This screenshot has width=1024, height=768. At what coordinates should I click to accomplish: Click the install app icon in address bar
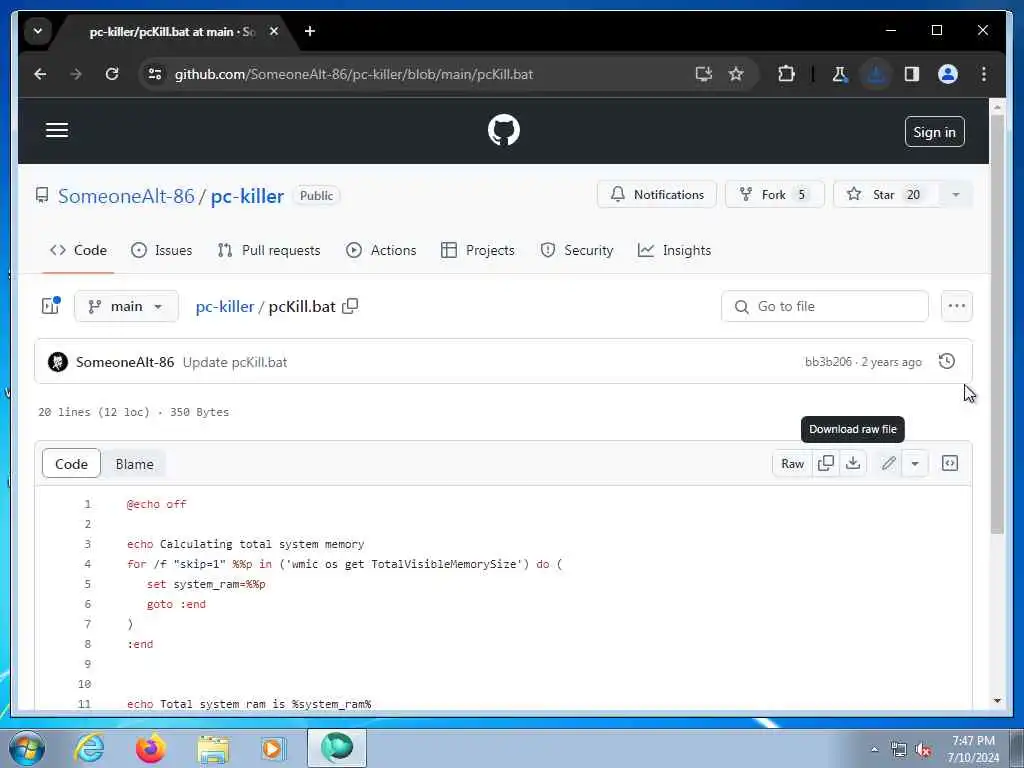[703, 74]
